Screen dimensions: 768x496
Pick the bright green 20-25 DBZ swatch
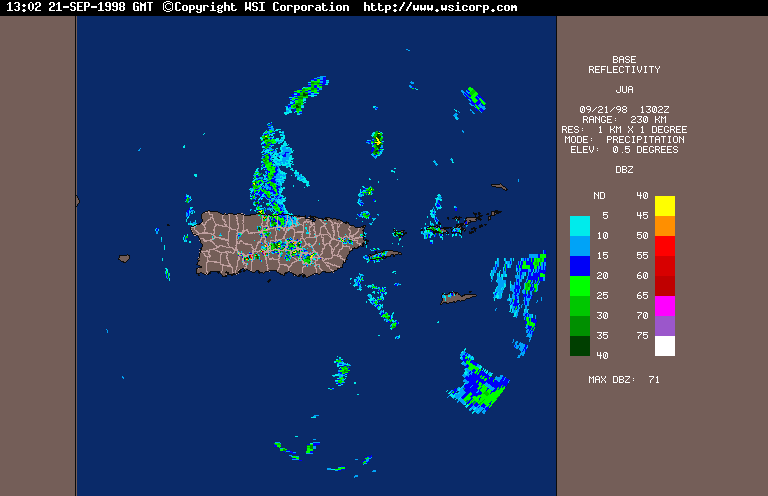[x=579, y=286]
